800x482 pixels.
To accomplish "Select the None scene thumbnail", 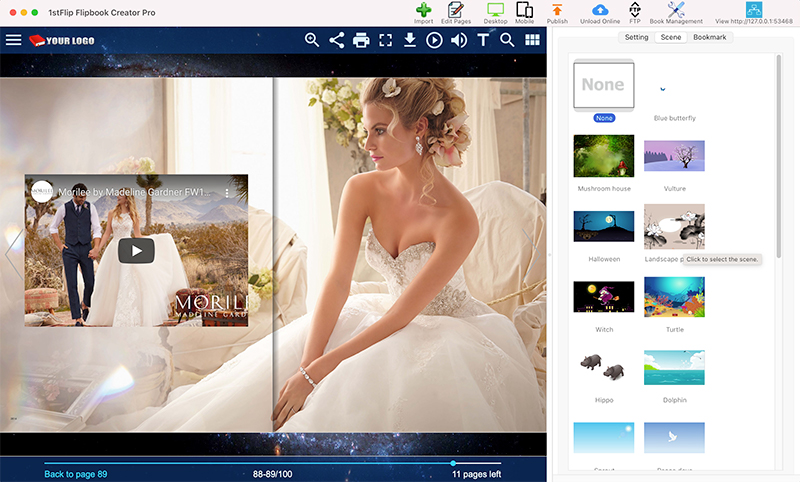I will (x=604, y=85).
